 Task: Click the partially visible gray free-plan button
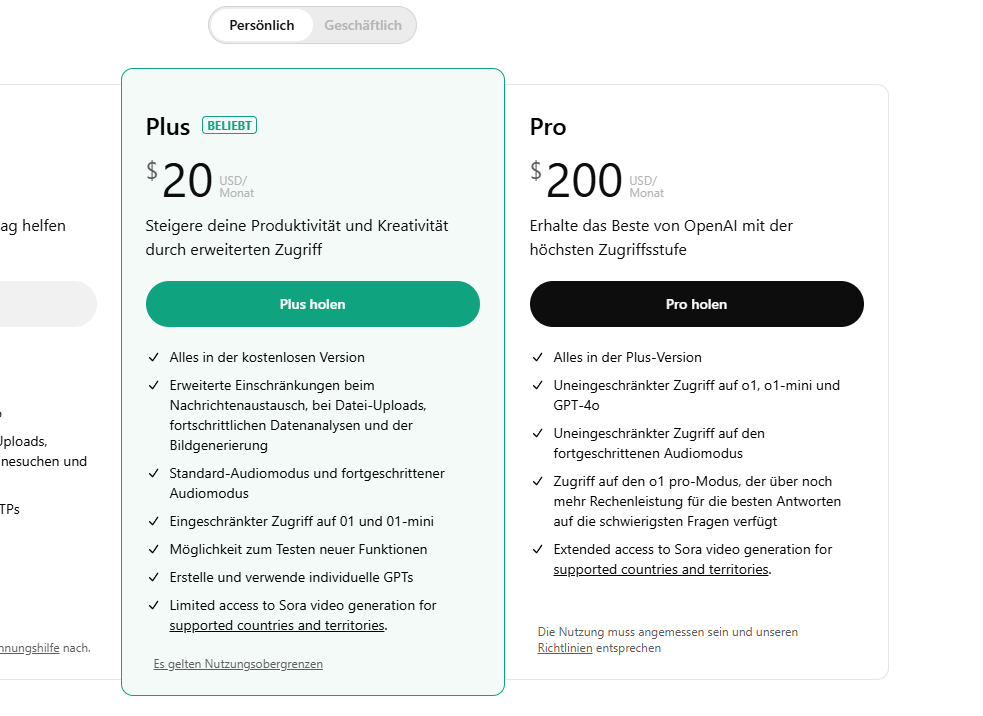48,304
